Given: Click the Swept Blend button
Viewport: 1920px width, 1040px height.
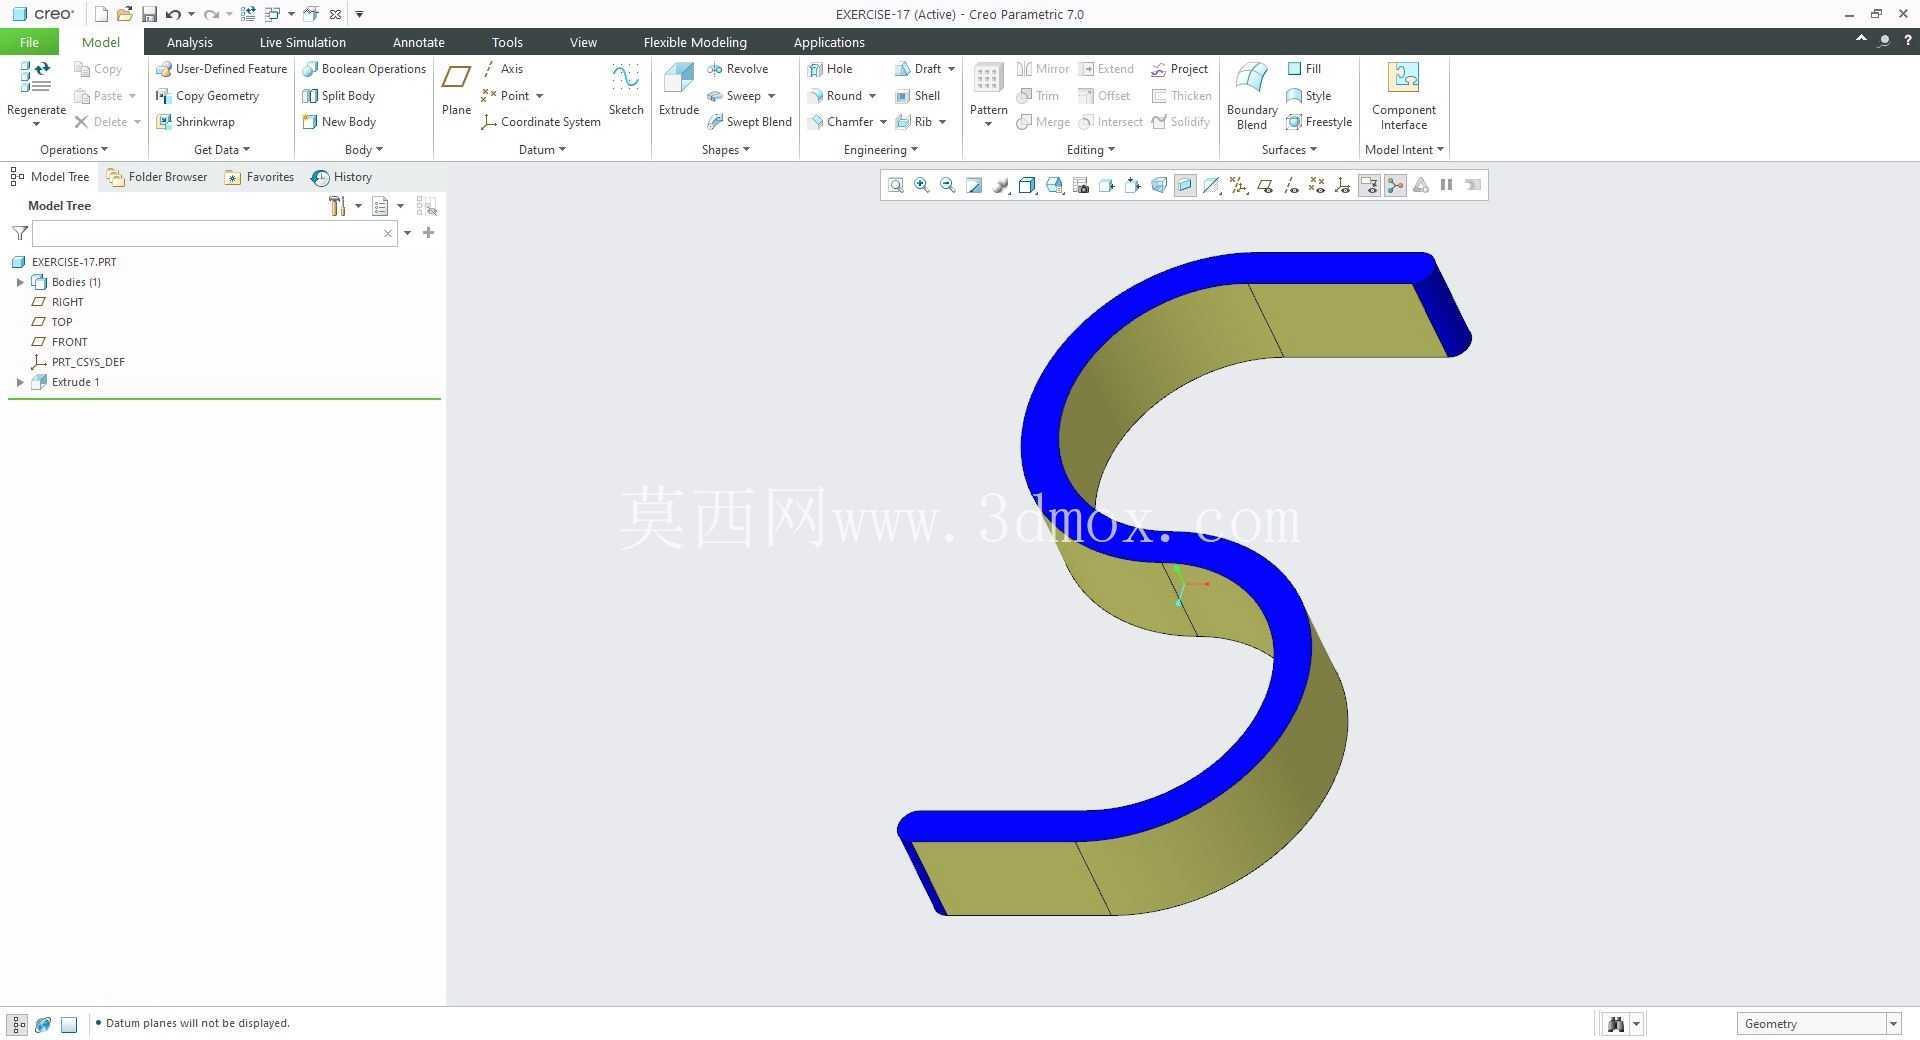Looking at the screenshot, I should click(749, 122).
